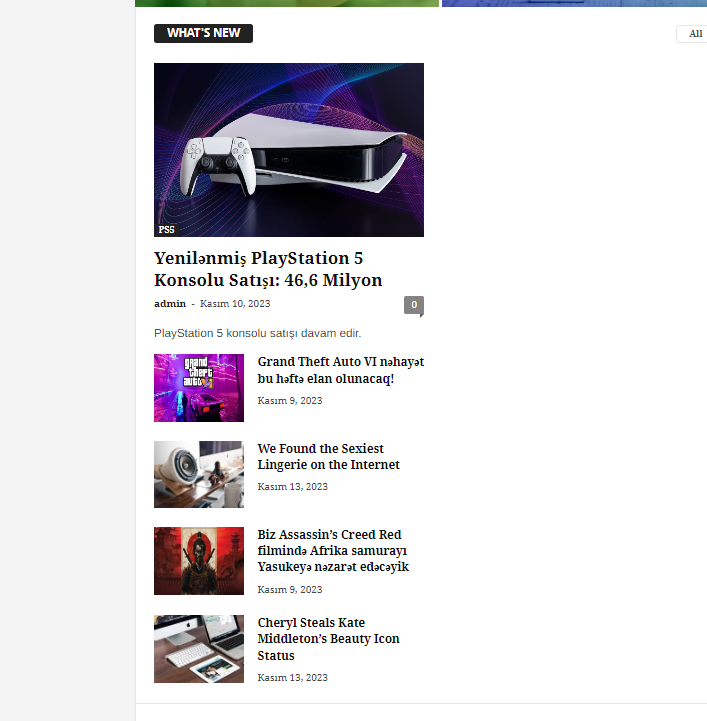
Task: Click Kasım 13, 2023 date under Lingerie article
Action: pos(292,486)
